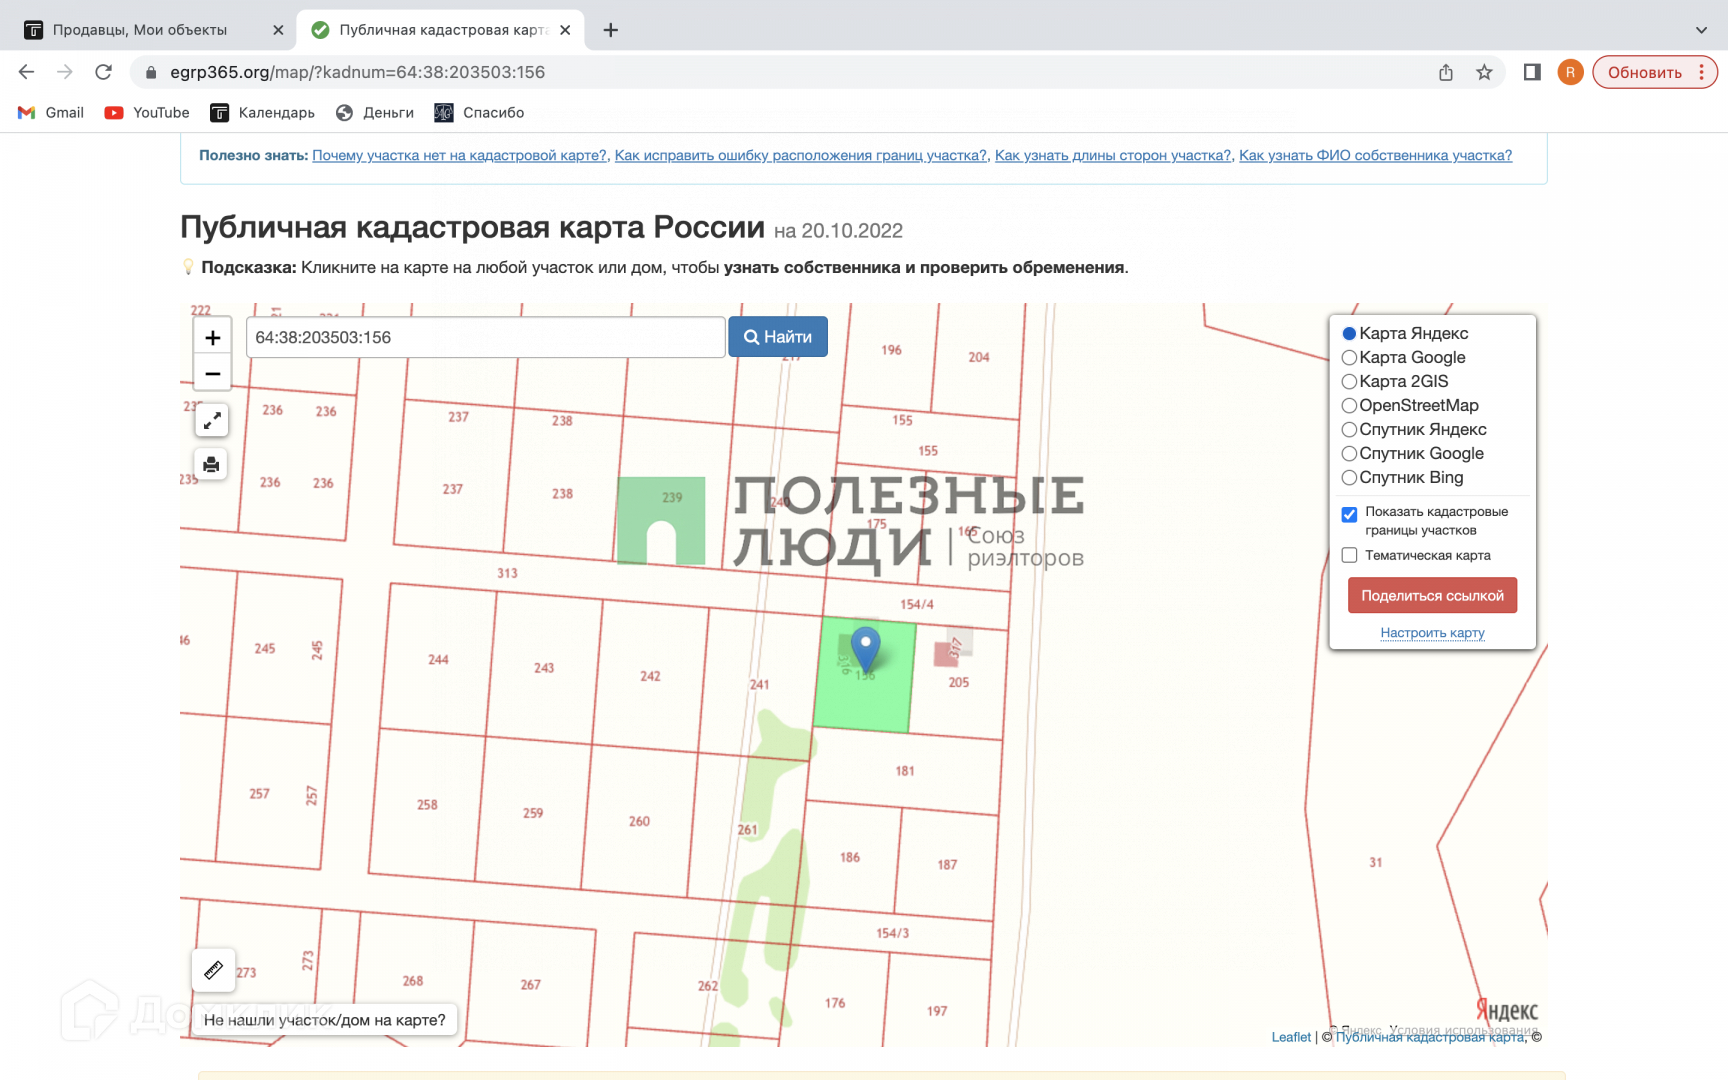
Task: Click the Поделиться ссылкой button
Action: [x=1432, y=596]
